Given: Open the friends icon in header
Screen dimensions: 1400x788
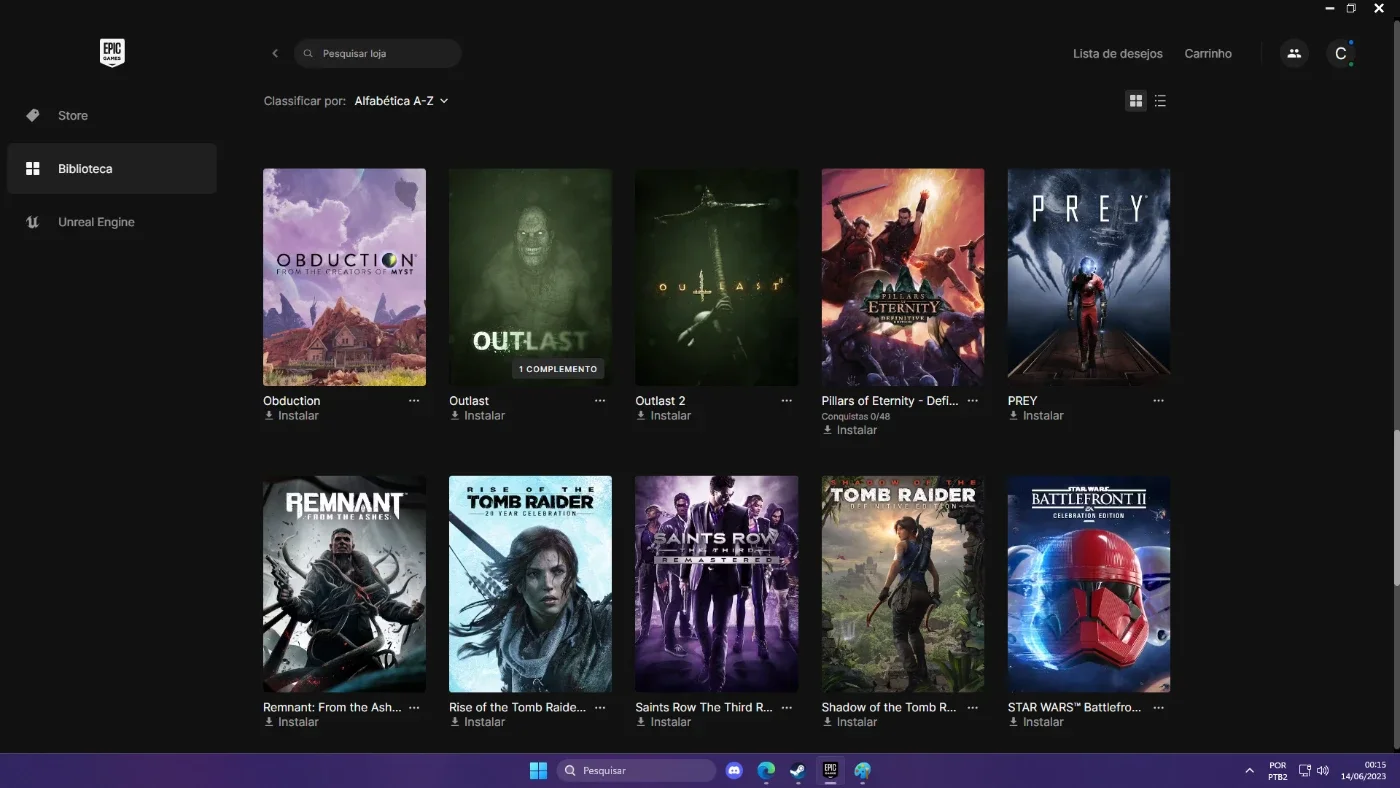Looking at the screenshot, I should coord(1294,54).
